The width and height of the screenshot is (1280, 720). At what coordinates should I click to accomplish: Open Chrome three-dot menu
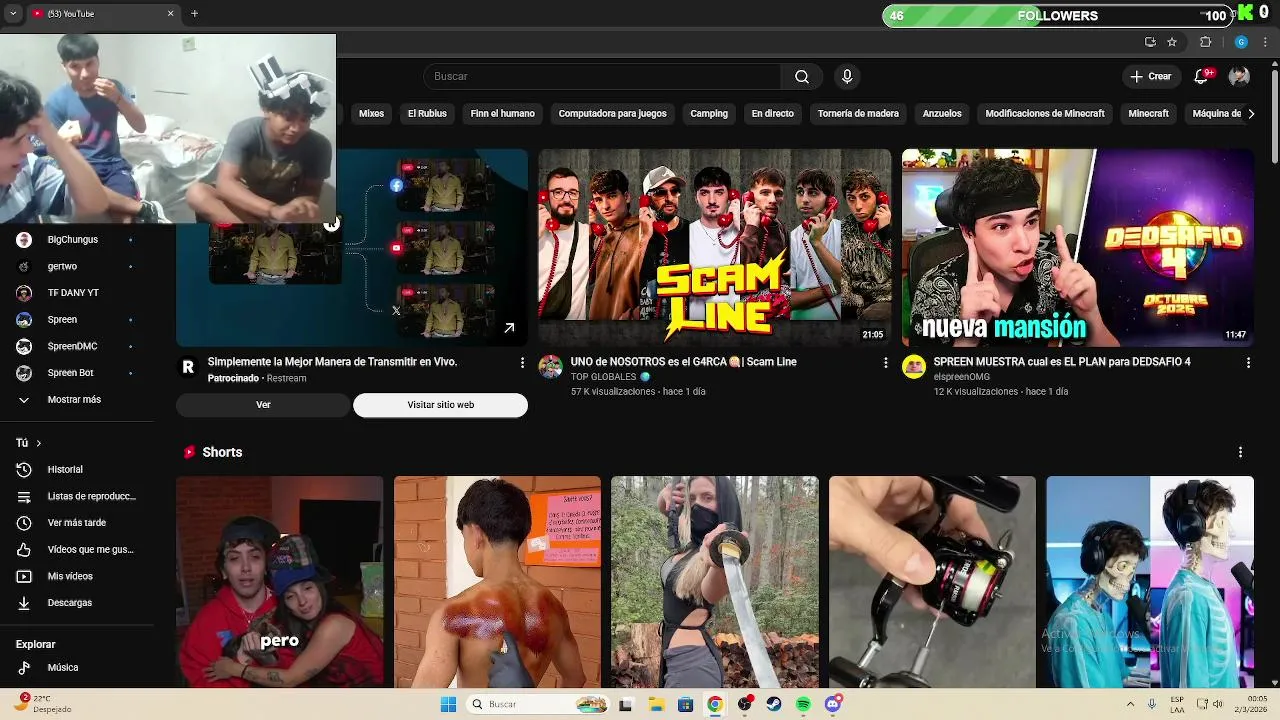coord(1265,42)
